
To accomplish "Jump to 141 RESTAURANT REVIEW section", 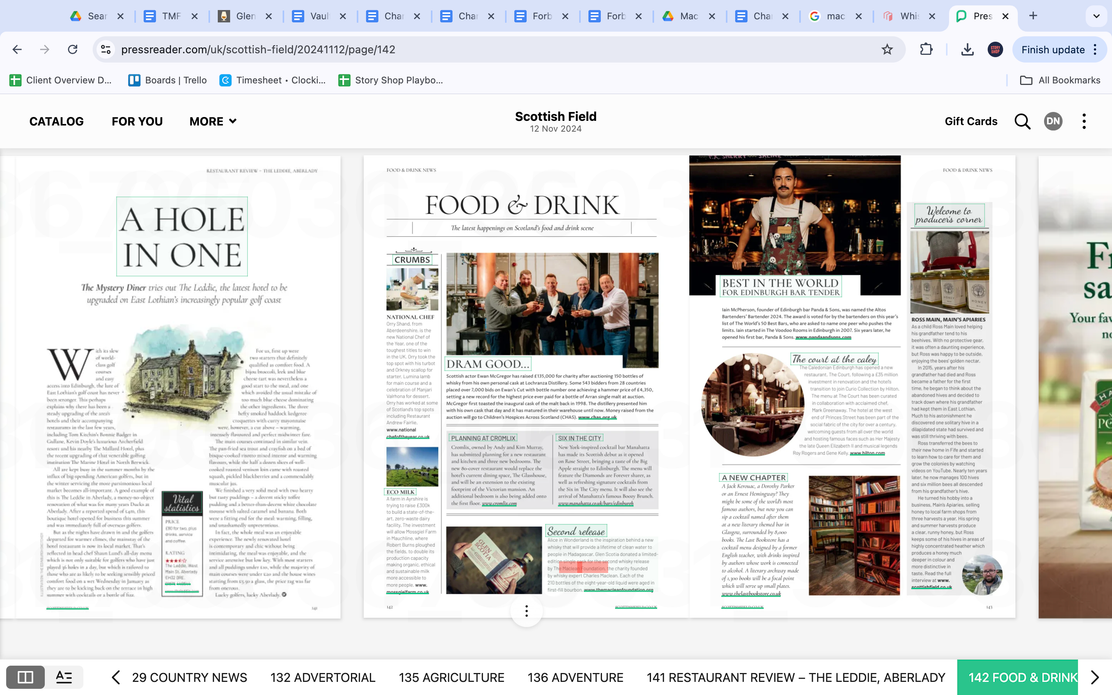I will (x=796, y=678).
